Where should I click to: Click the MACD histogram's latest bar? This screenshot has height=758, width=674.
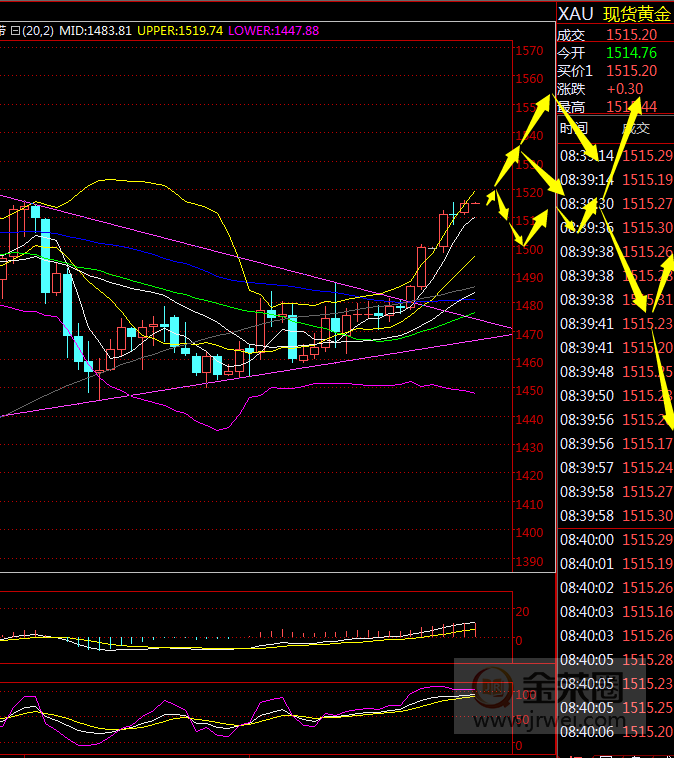473,631
